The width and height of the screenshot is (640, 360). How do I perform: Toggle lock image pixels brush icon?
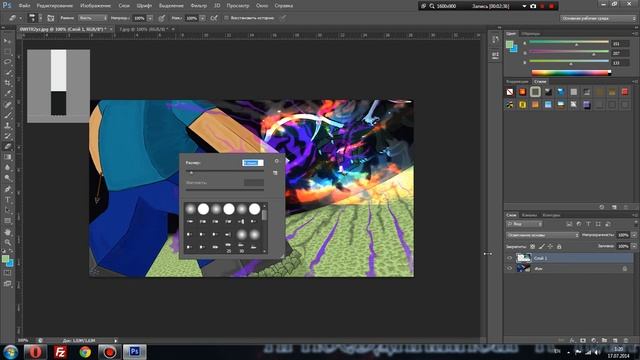tap(542, 247)
